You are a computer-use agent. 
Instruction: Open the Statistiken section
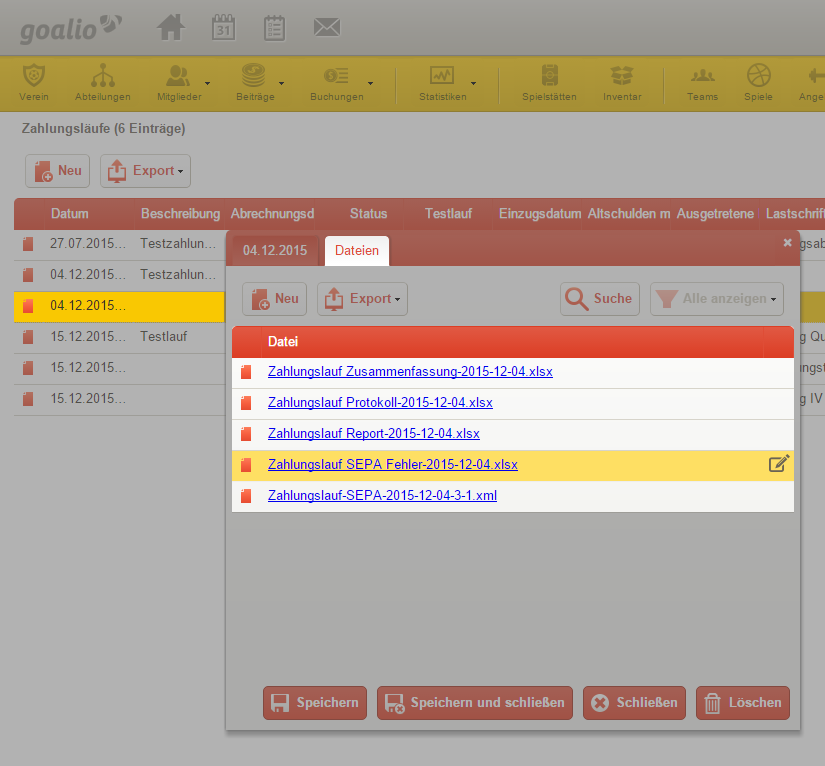coord(442,83)
